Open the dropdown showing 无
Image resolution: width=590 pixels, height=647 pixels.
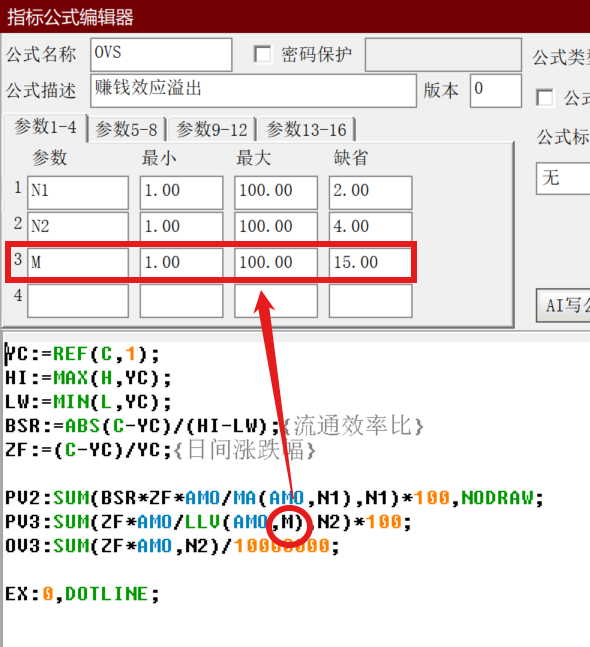563,178
